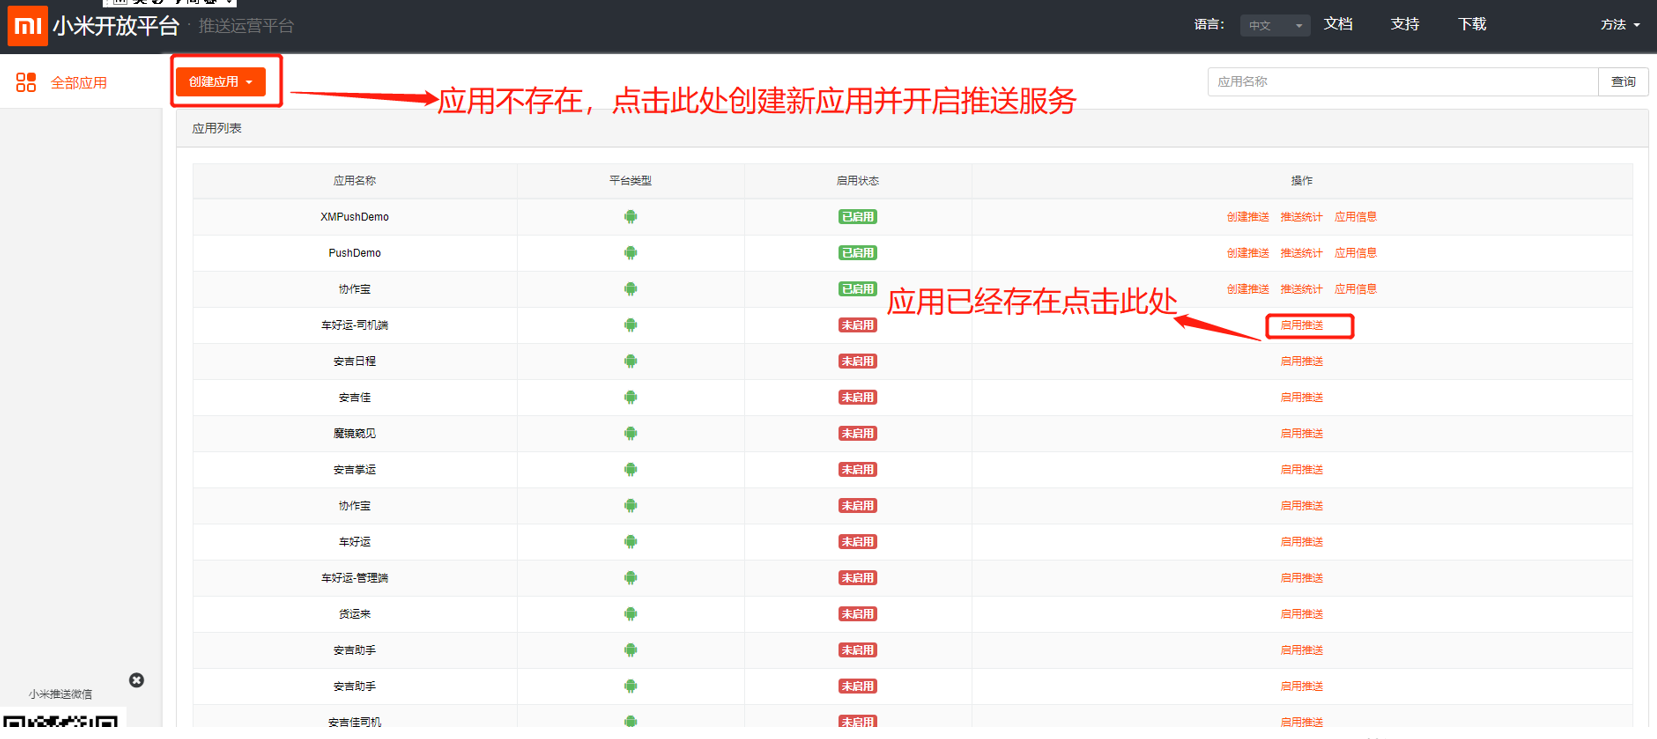Click the 全部应用 grid icon in sidebar

coord(26,82)
